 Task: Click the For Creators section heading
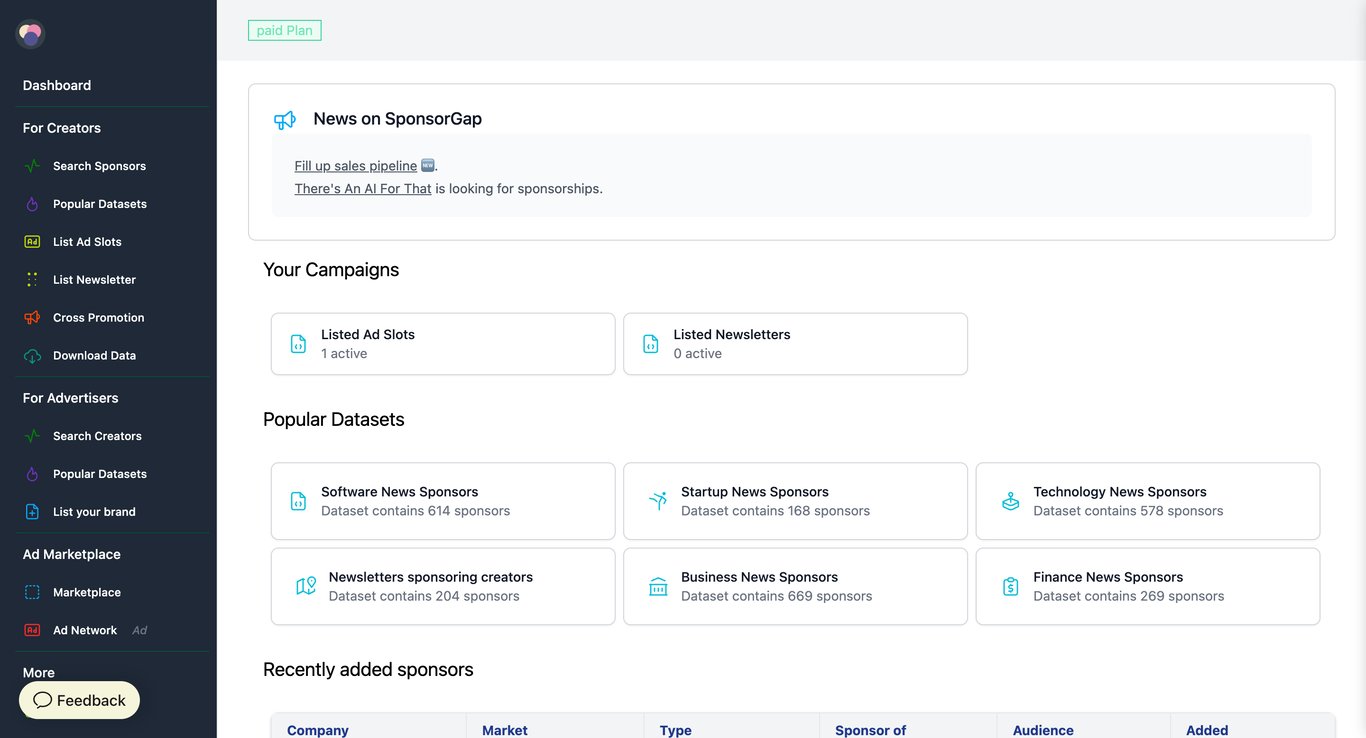[62, 128]
